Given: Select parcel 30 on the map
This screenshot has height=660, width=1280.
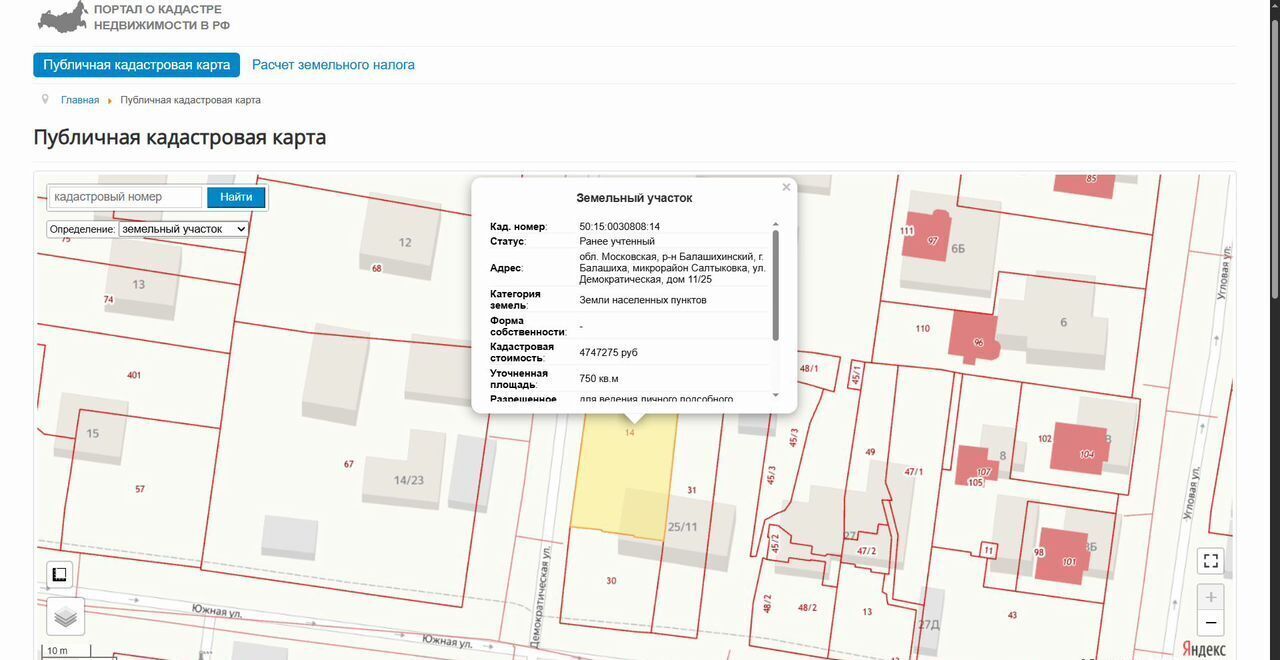Looking at the screenshot, I should (611, 581).
